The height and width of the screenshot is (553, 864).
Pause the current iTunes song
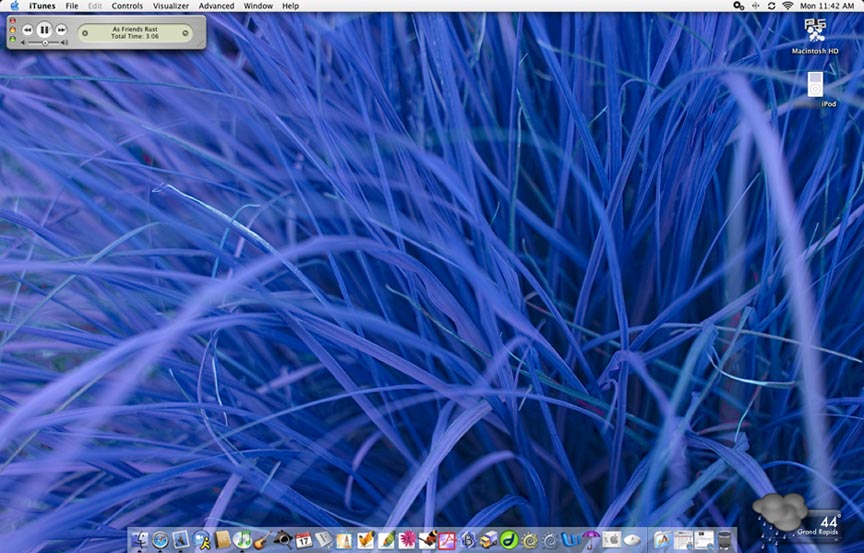pos(44,30)
